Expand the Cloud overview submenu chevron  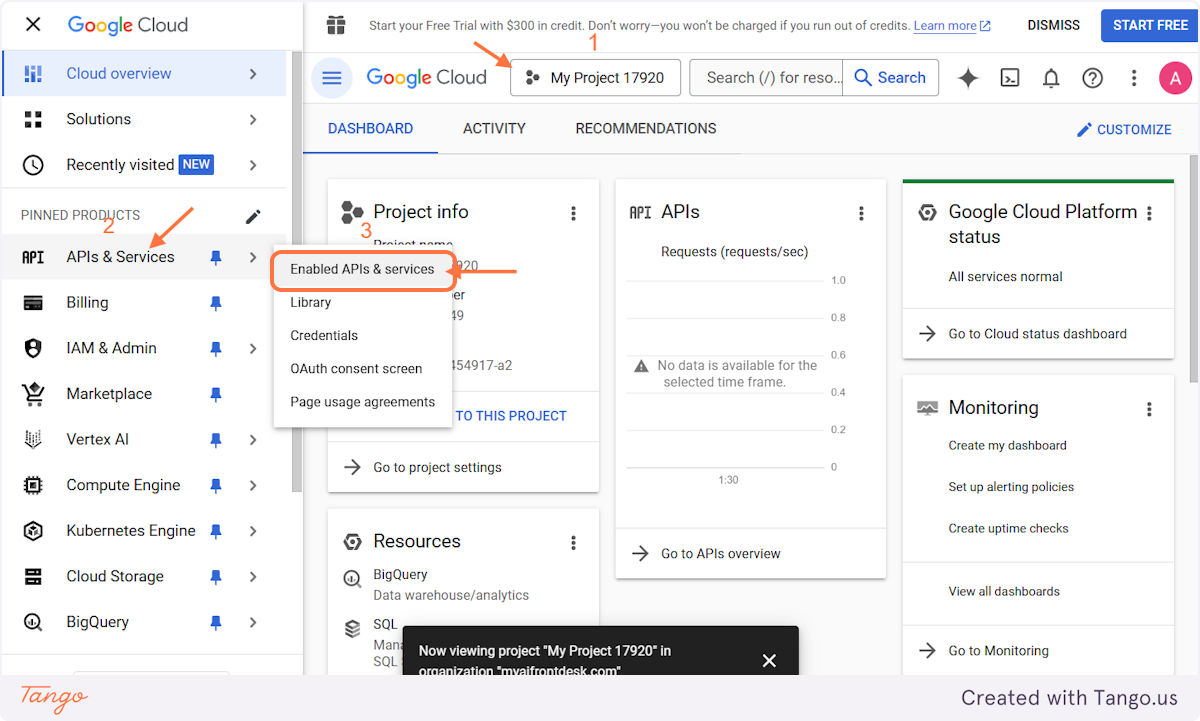pos(253,74)
